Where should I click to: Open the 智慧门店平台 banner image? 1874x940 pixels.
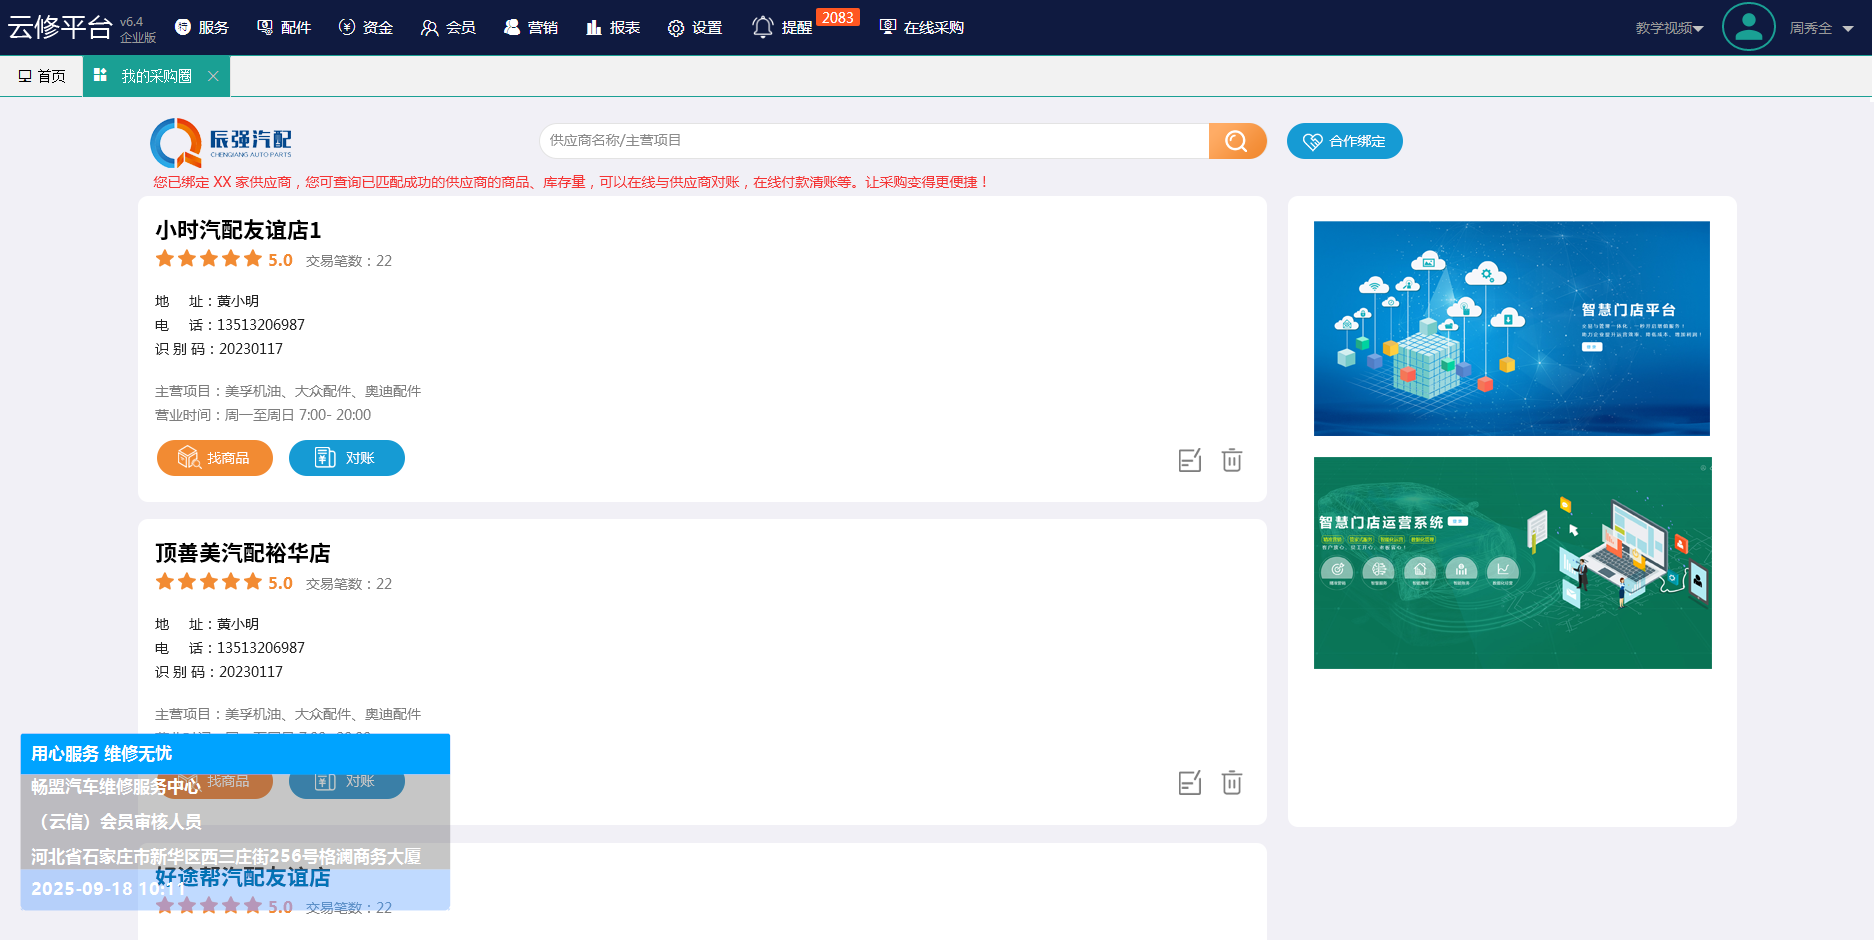1511,328
